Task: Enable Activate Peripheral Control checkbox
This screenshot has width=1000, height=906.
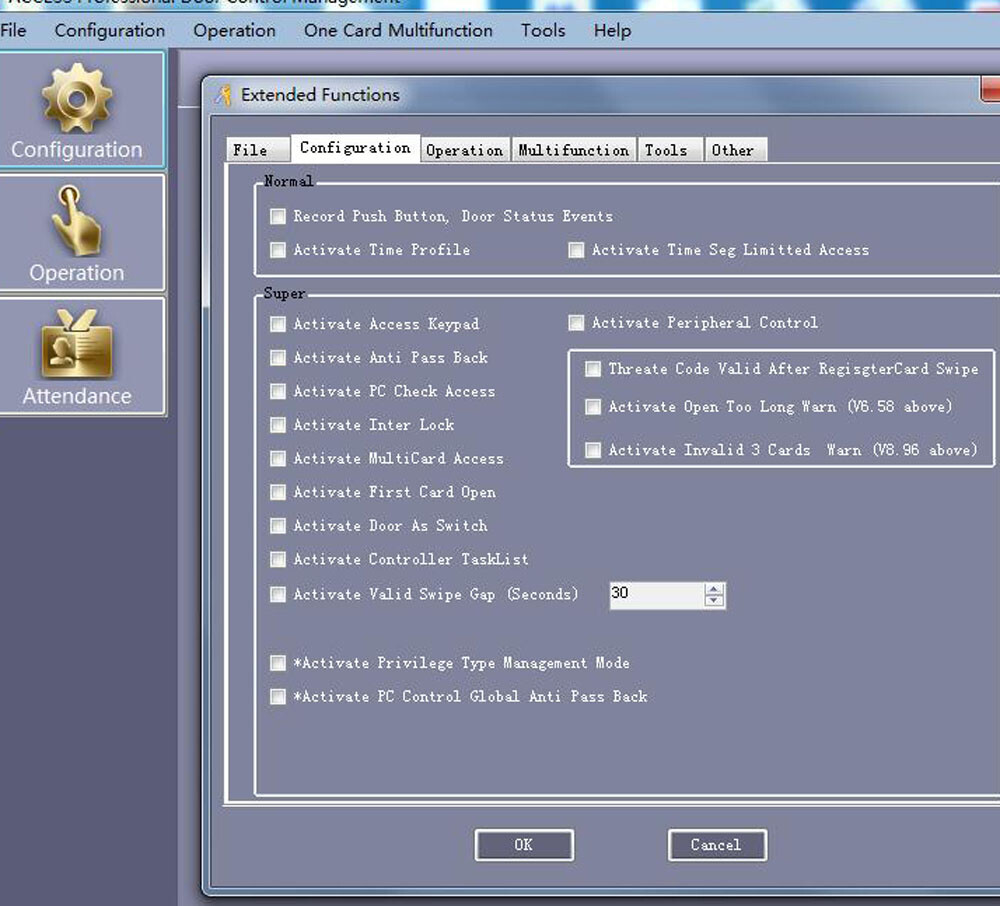Action: click(x=576, y=323)
